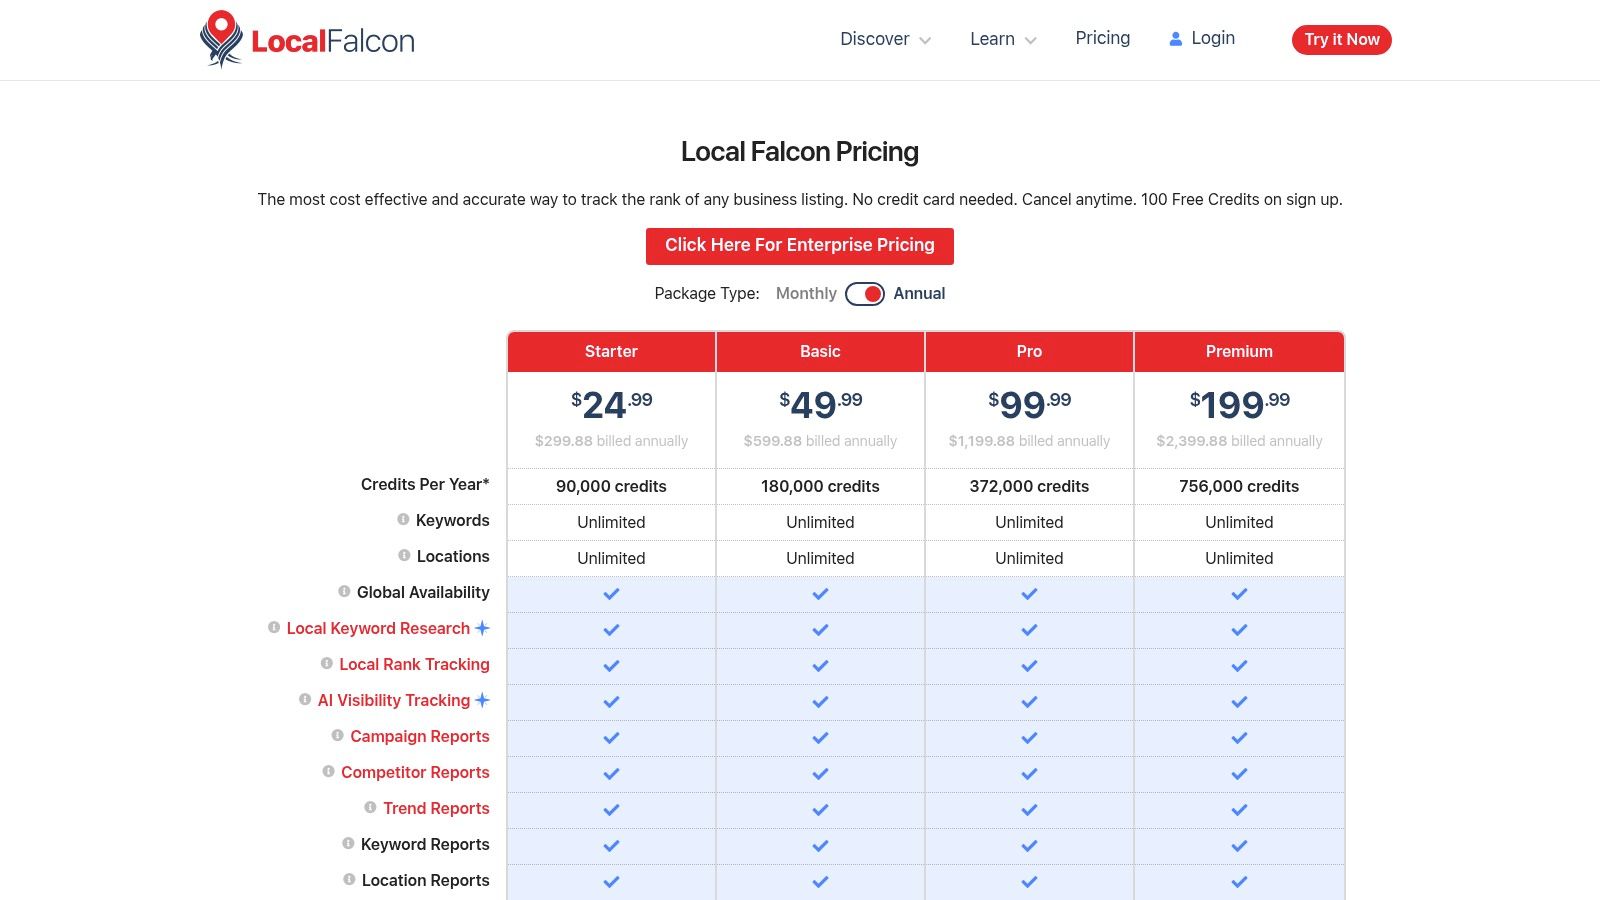Click the Try it Now button

(x=1341, y=40)
